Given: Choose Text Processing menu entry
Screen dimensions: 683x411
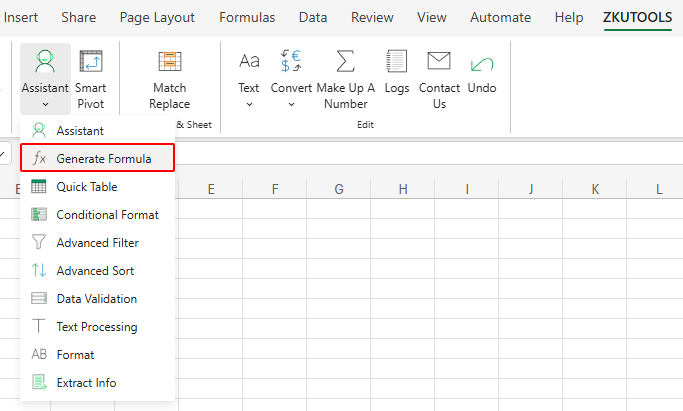Looking at the screenshot, I should click(x=98, y=326).
